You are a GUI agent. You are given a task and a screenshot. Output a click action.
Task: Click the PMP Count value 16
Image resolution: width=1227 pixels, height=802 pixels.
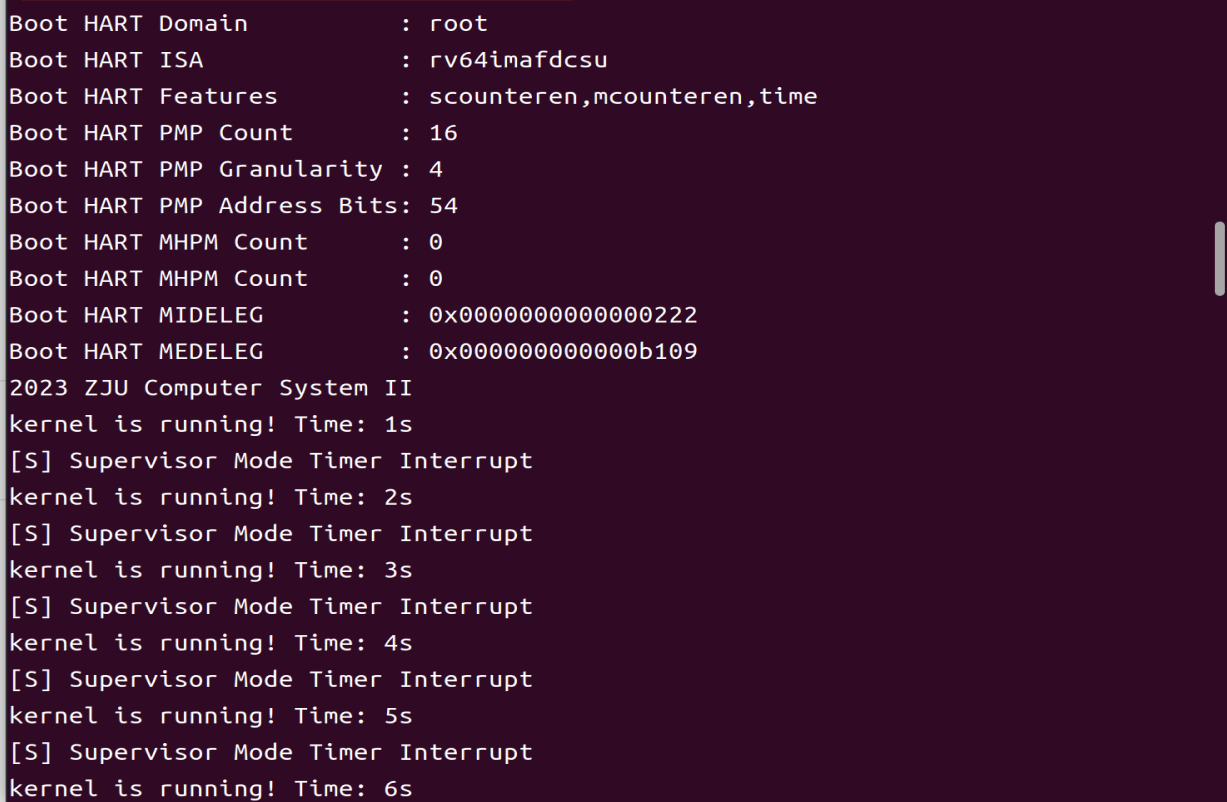pos(443,132)
